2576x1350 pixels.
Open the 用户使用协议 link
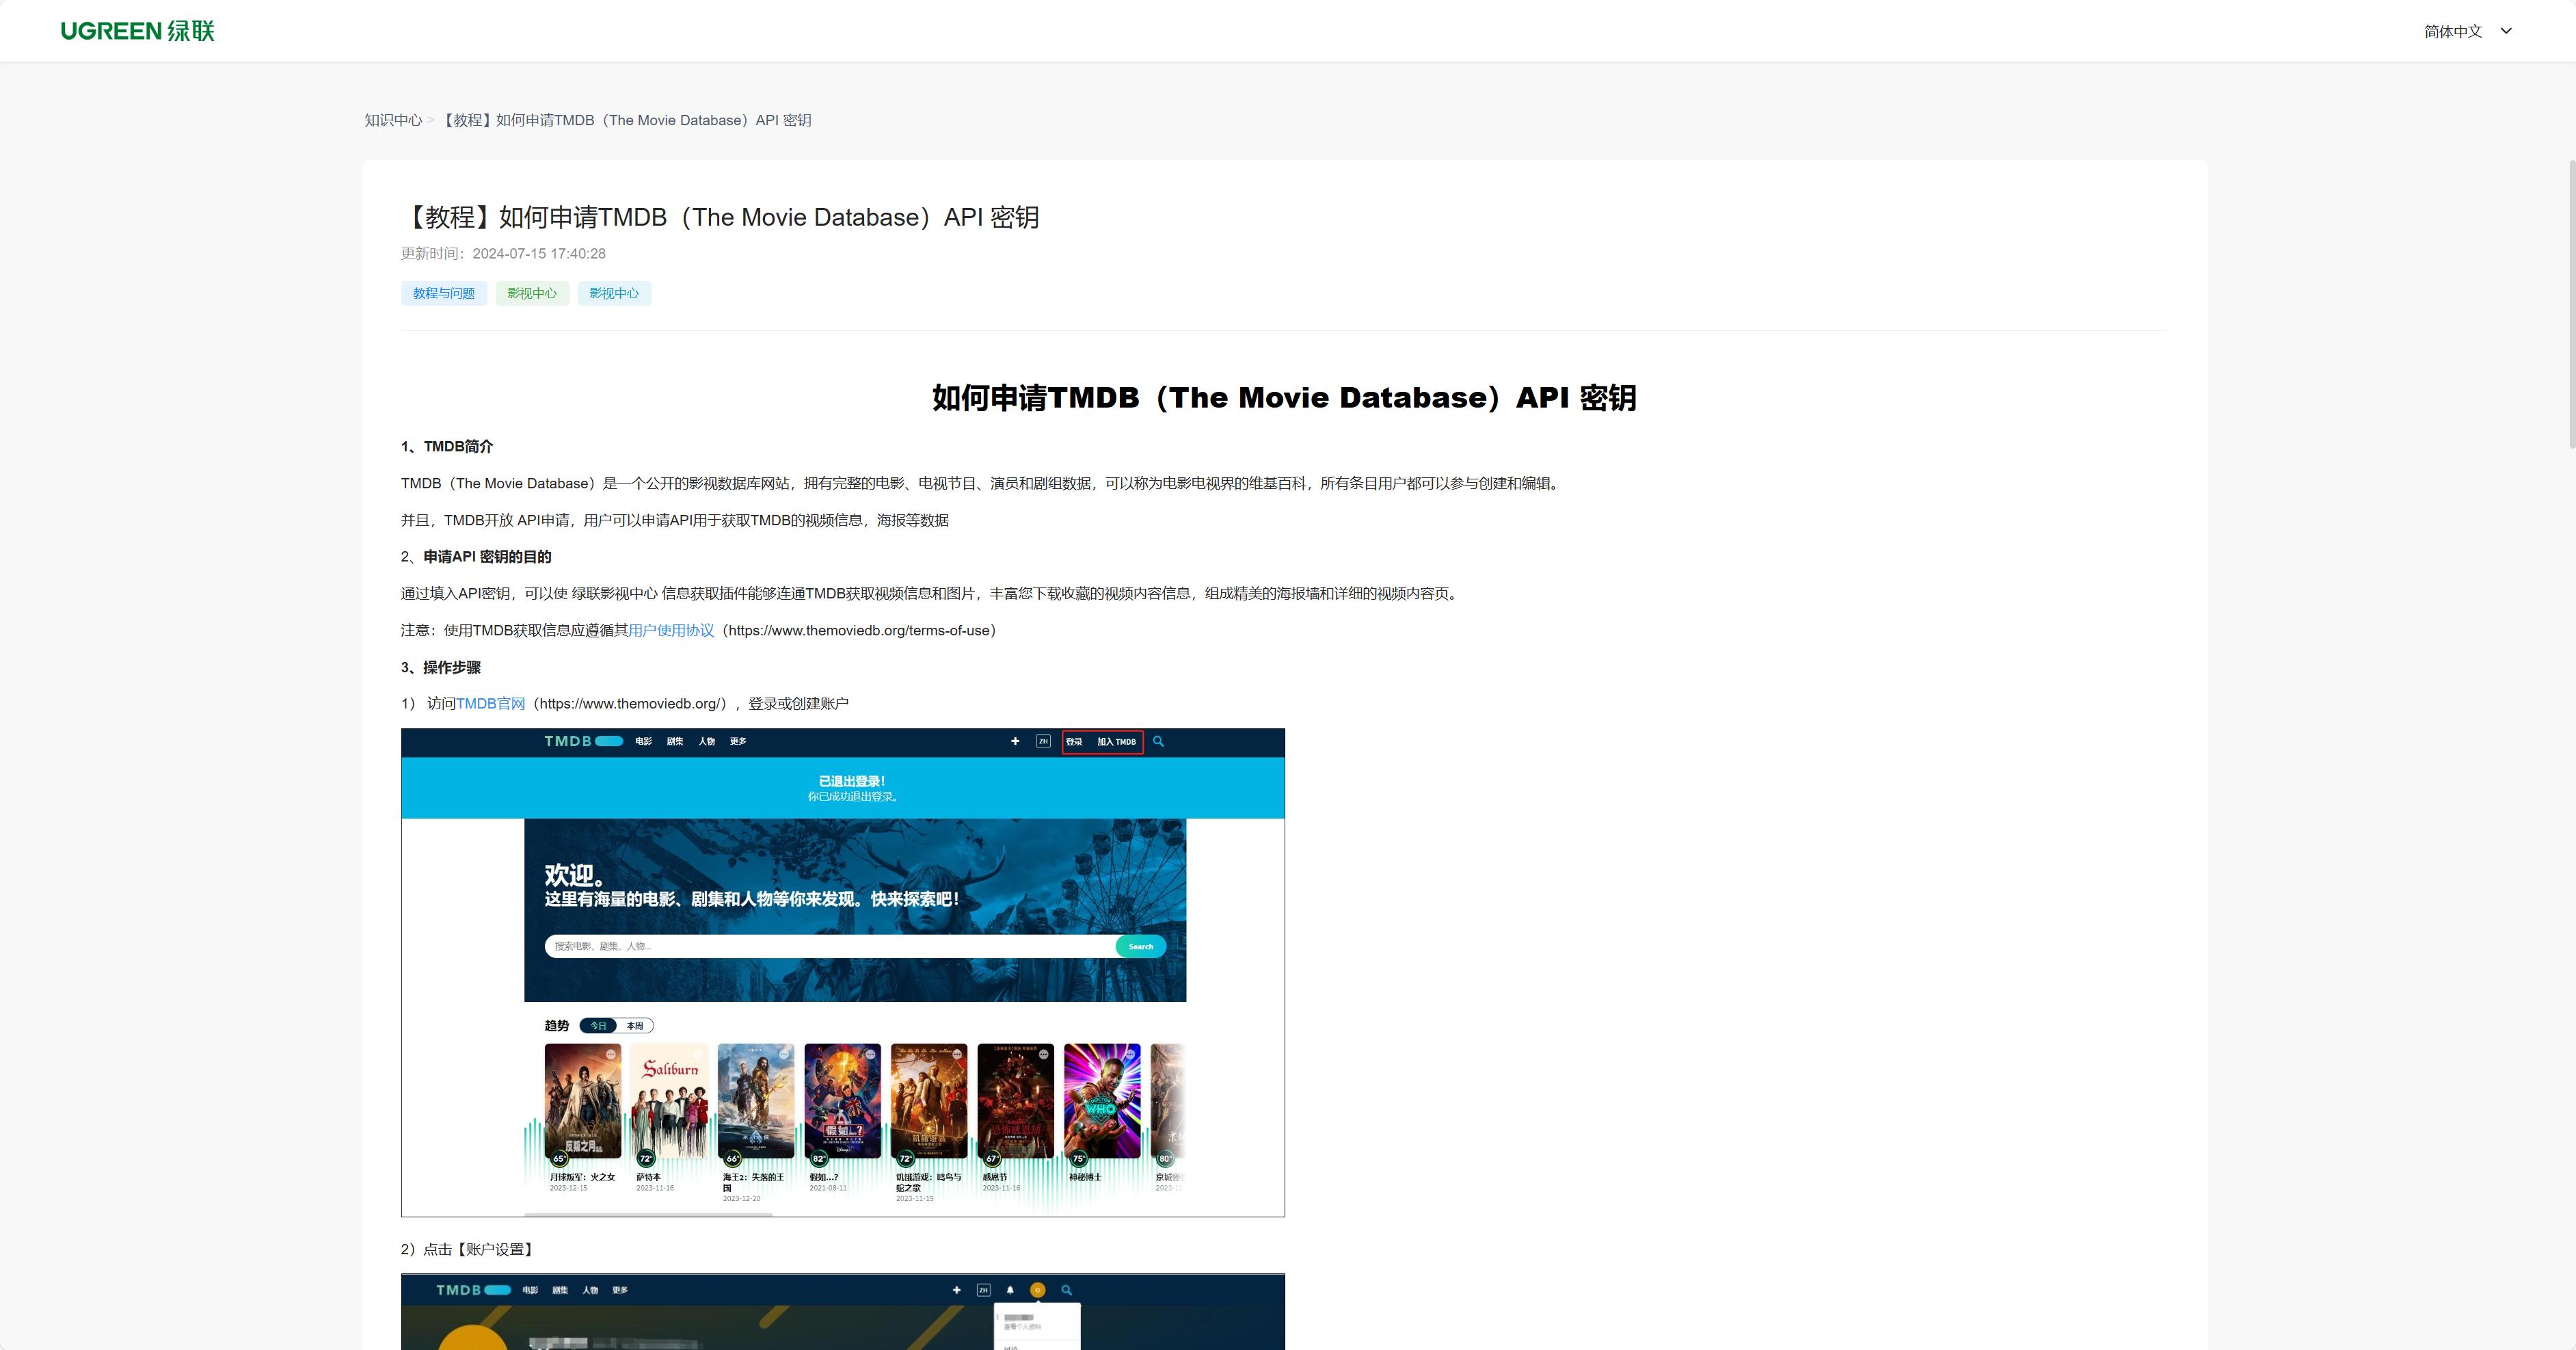point(671,630)
